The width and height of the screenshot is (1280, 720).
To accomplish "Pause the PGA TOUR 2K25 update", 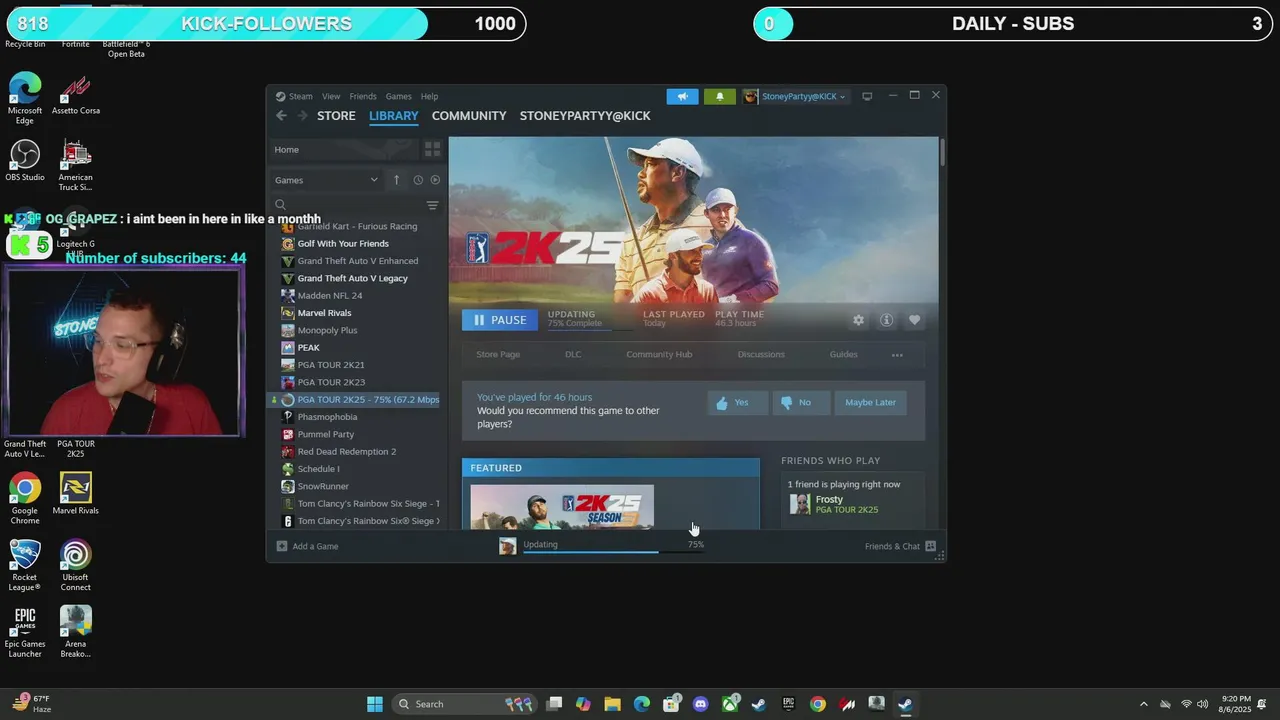I will pos(499,320).
